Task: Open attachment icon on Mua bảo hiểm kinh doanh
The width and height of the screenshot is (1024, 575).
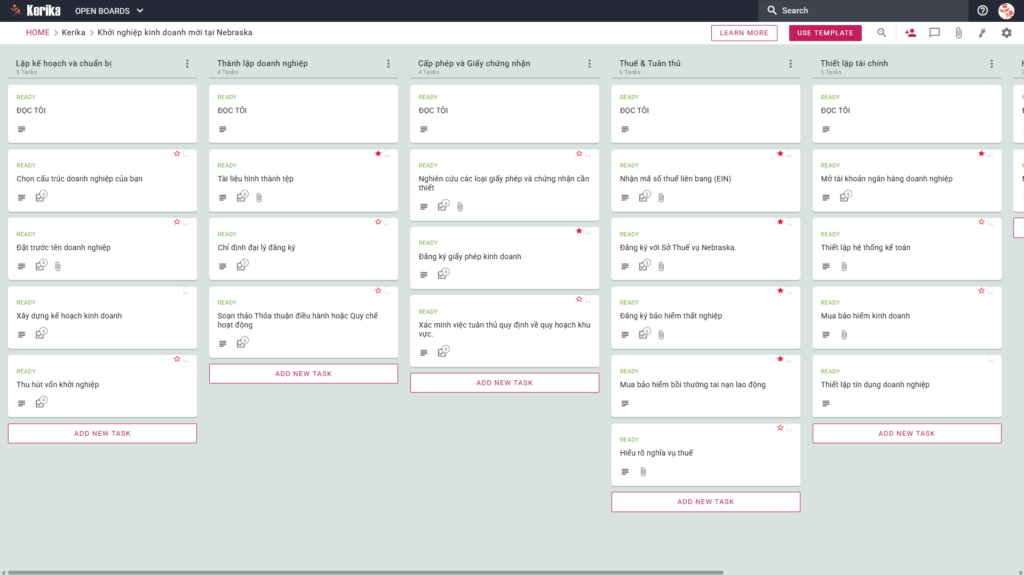Action: (x=844, y=335)
